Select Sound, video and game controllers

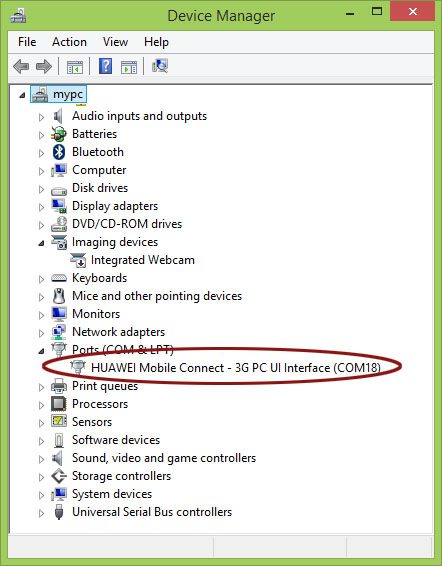[164, 458]
